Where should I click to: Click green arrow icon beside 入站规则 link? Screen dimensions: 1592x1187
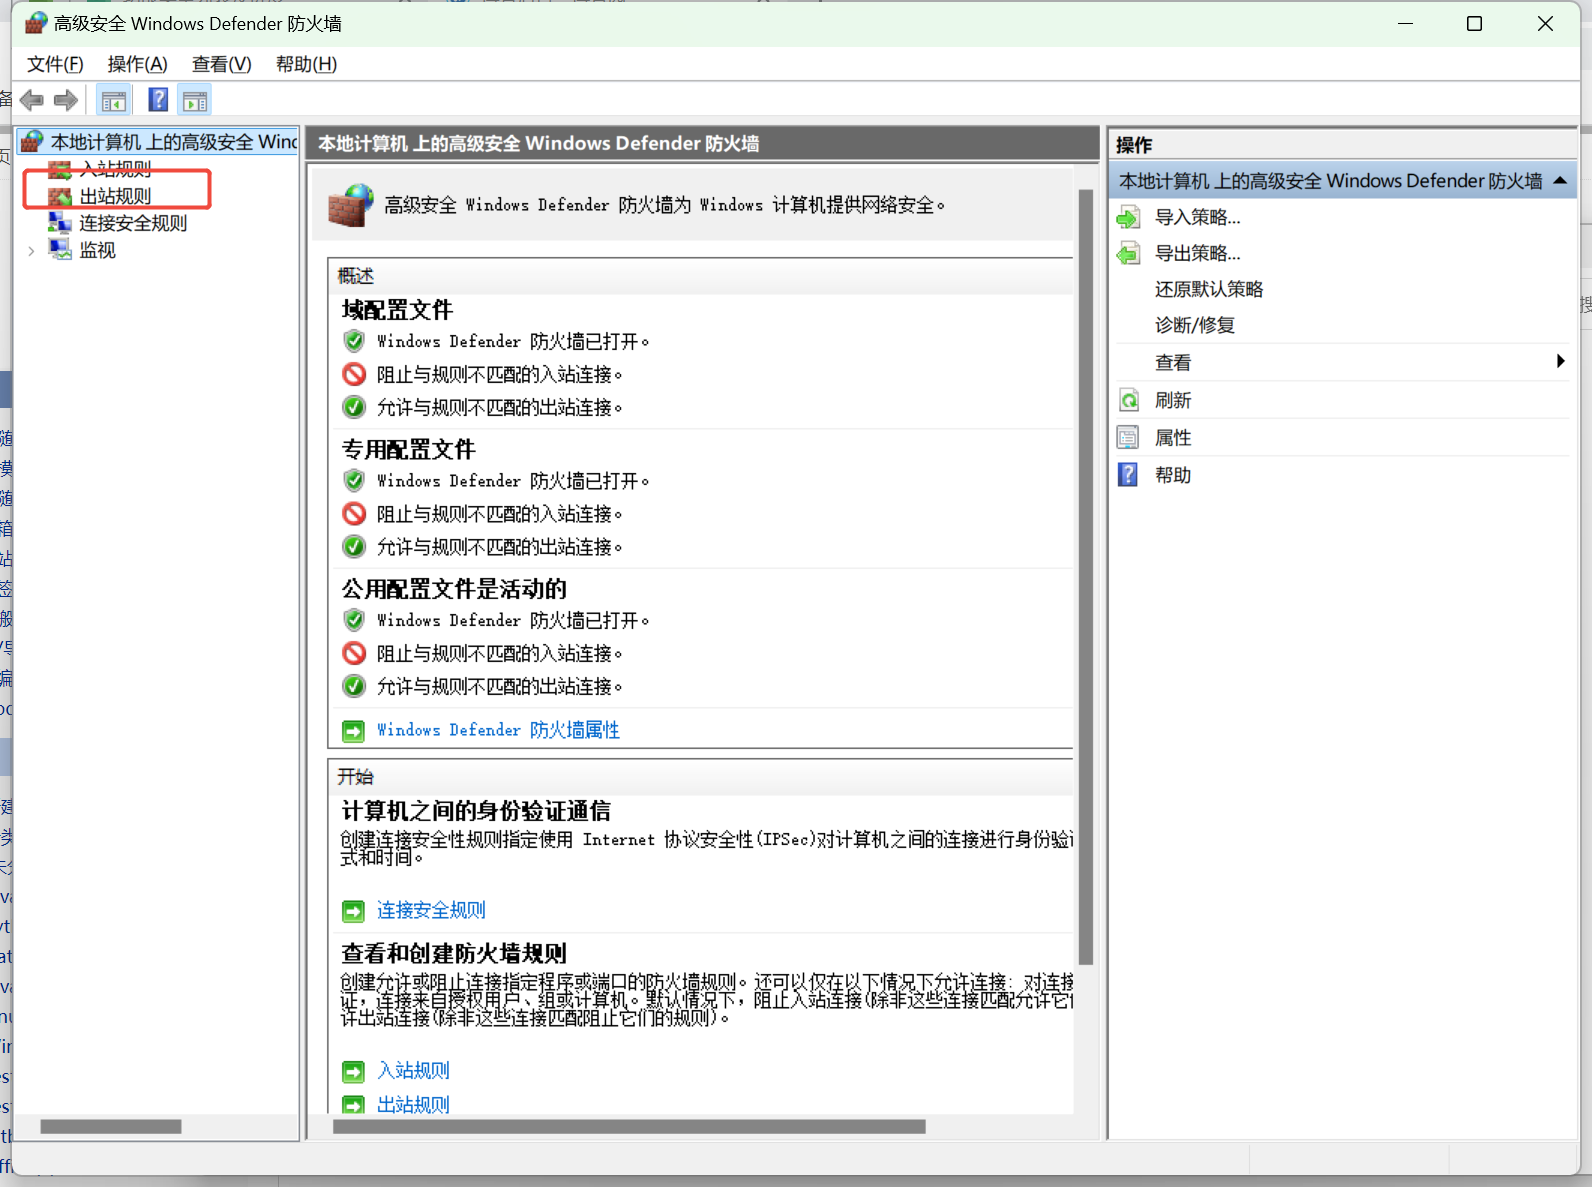[x=353, y=1072]
